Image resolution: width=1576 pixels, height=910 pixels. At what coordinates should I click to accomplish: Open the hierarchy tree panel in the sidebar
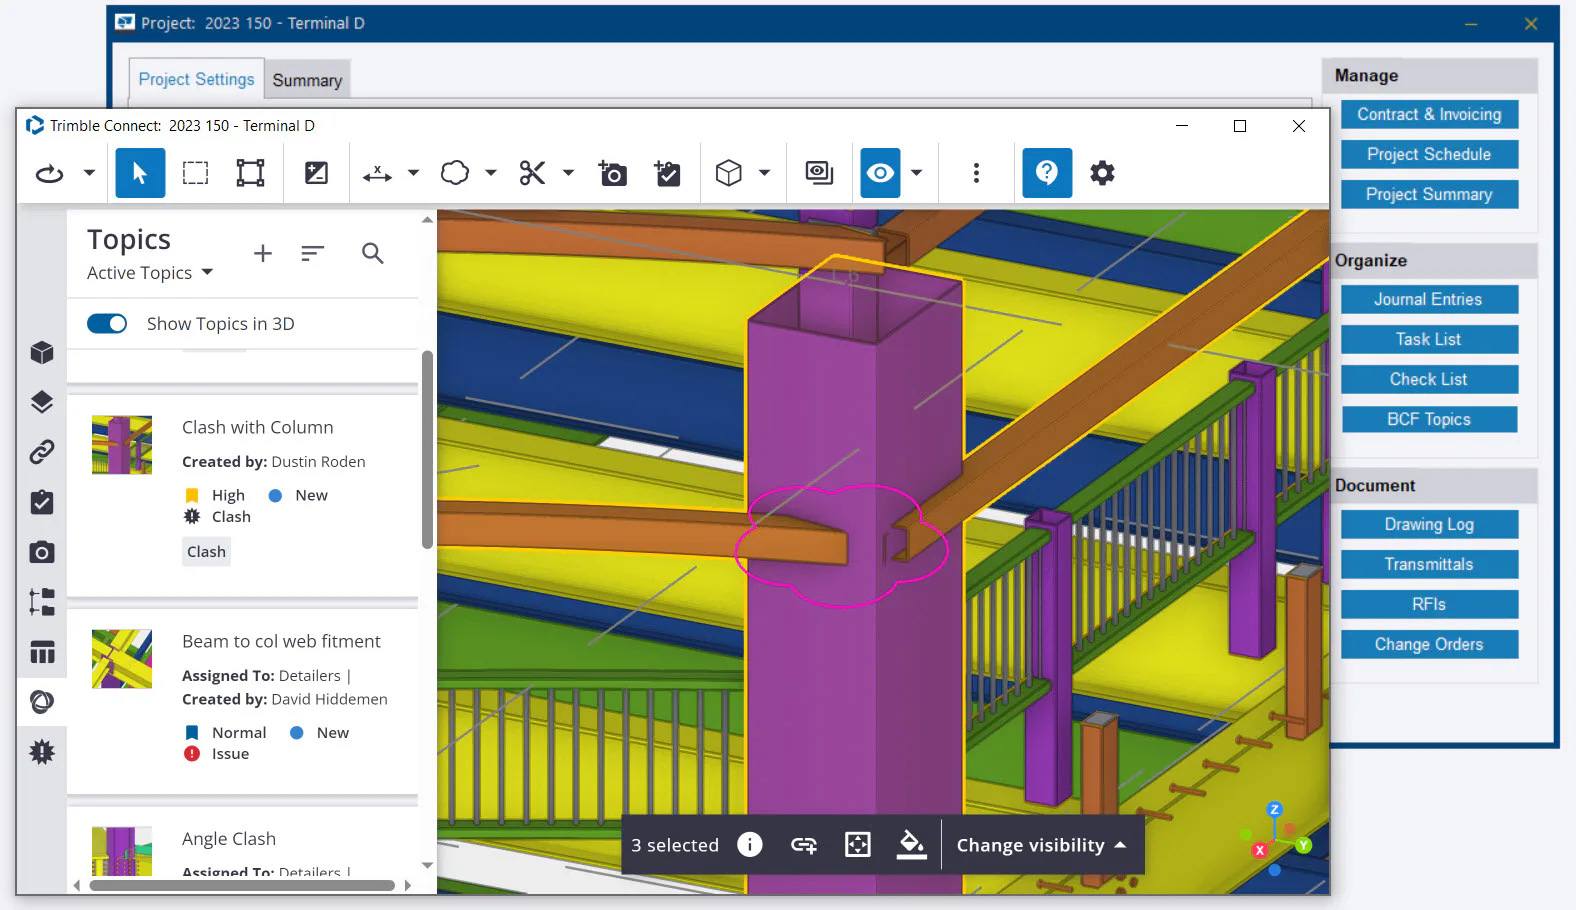click(x=42, y=602)
